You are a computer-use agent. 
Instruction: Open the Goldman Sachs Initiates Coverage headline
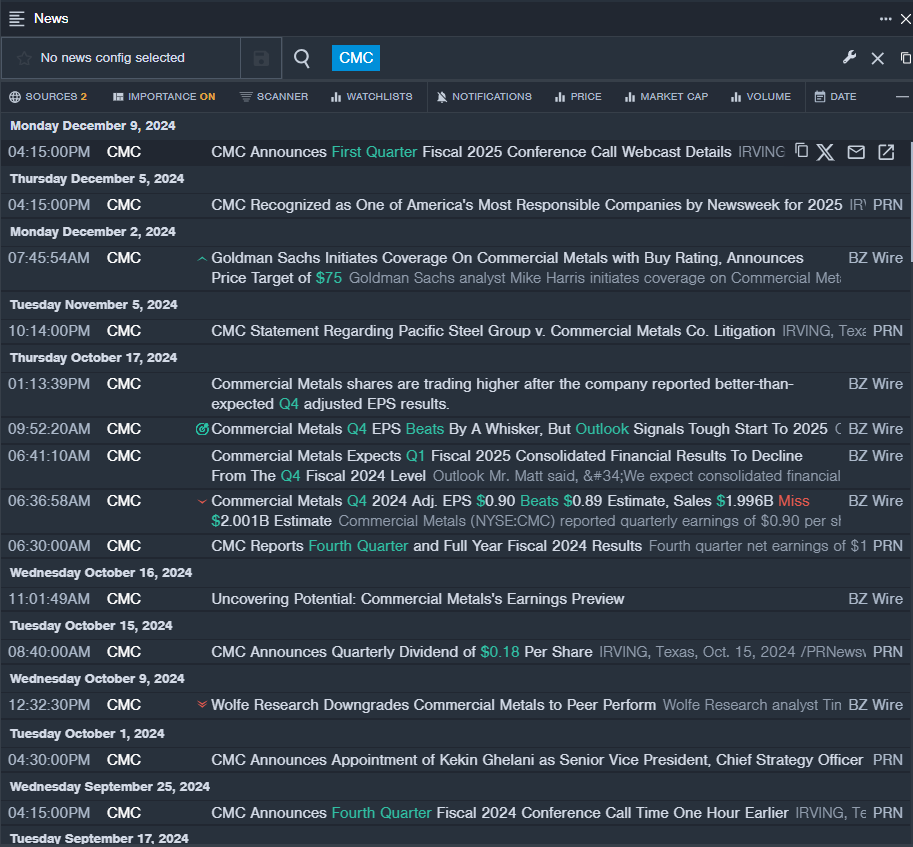point(507,258)
